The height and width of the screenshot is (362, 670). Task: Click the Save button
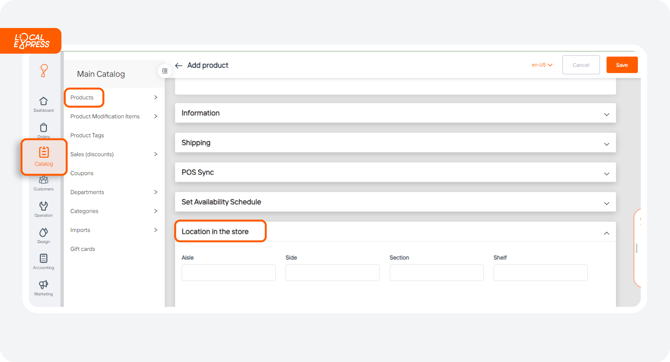622,65
